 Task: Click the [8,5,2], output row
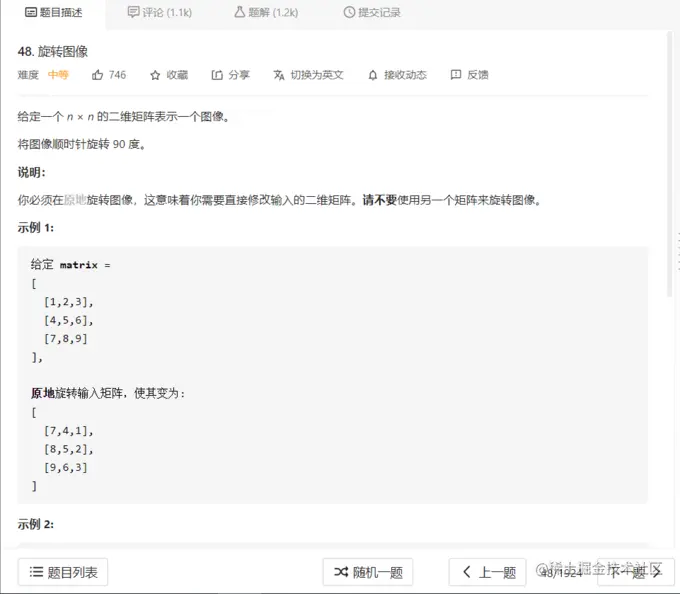tap(69, 449)
